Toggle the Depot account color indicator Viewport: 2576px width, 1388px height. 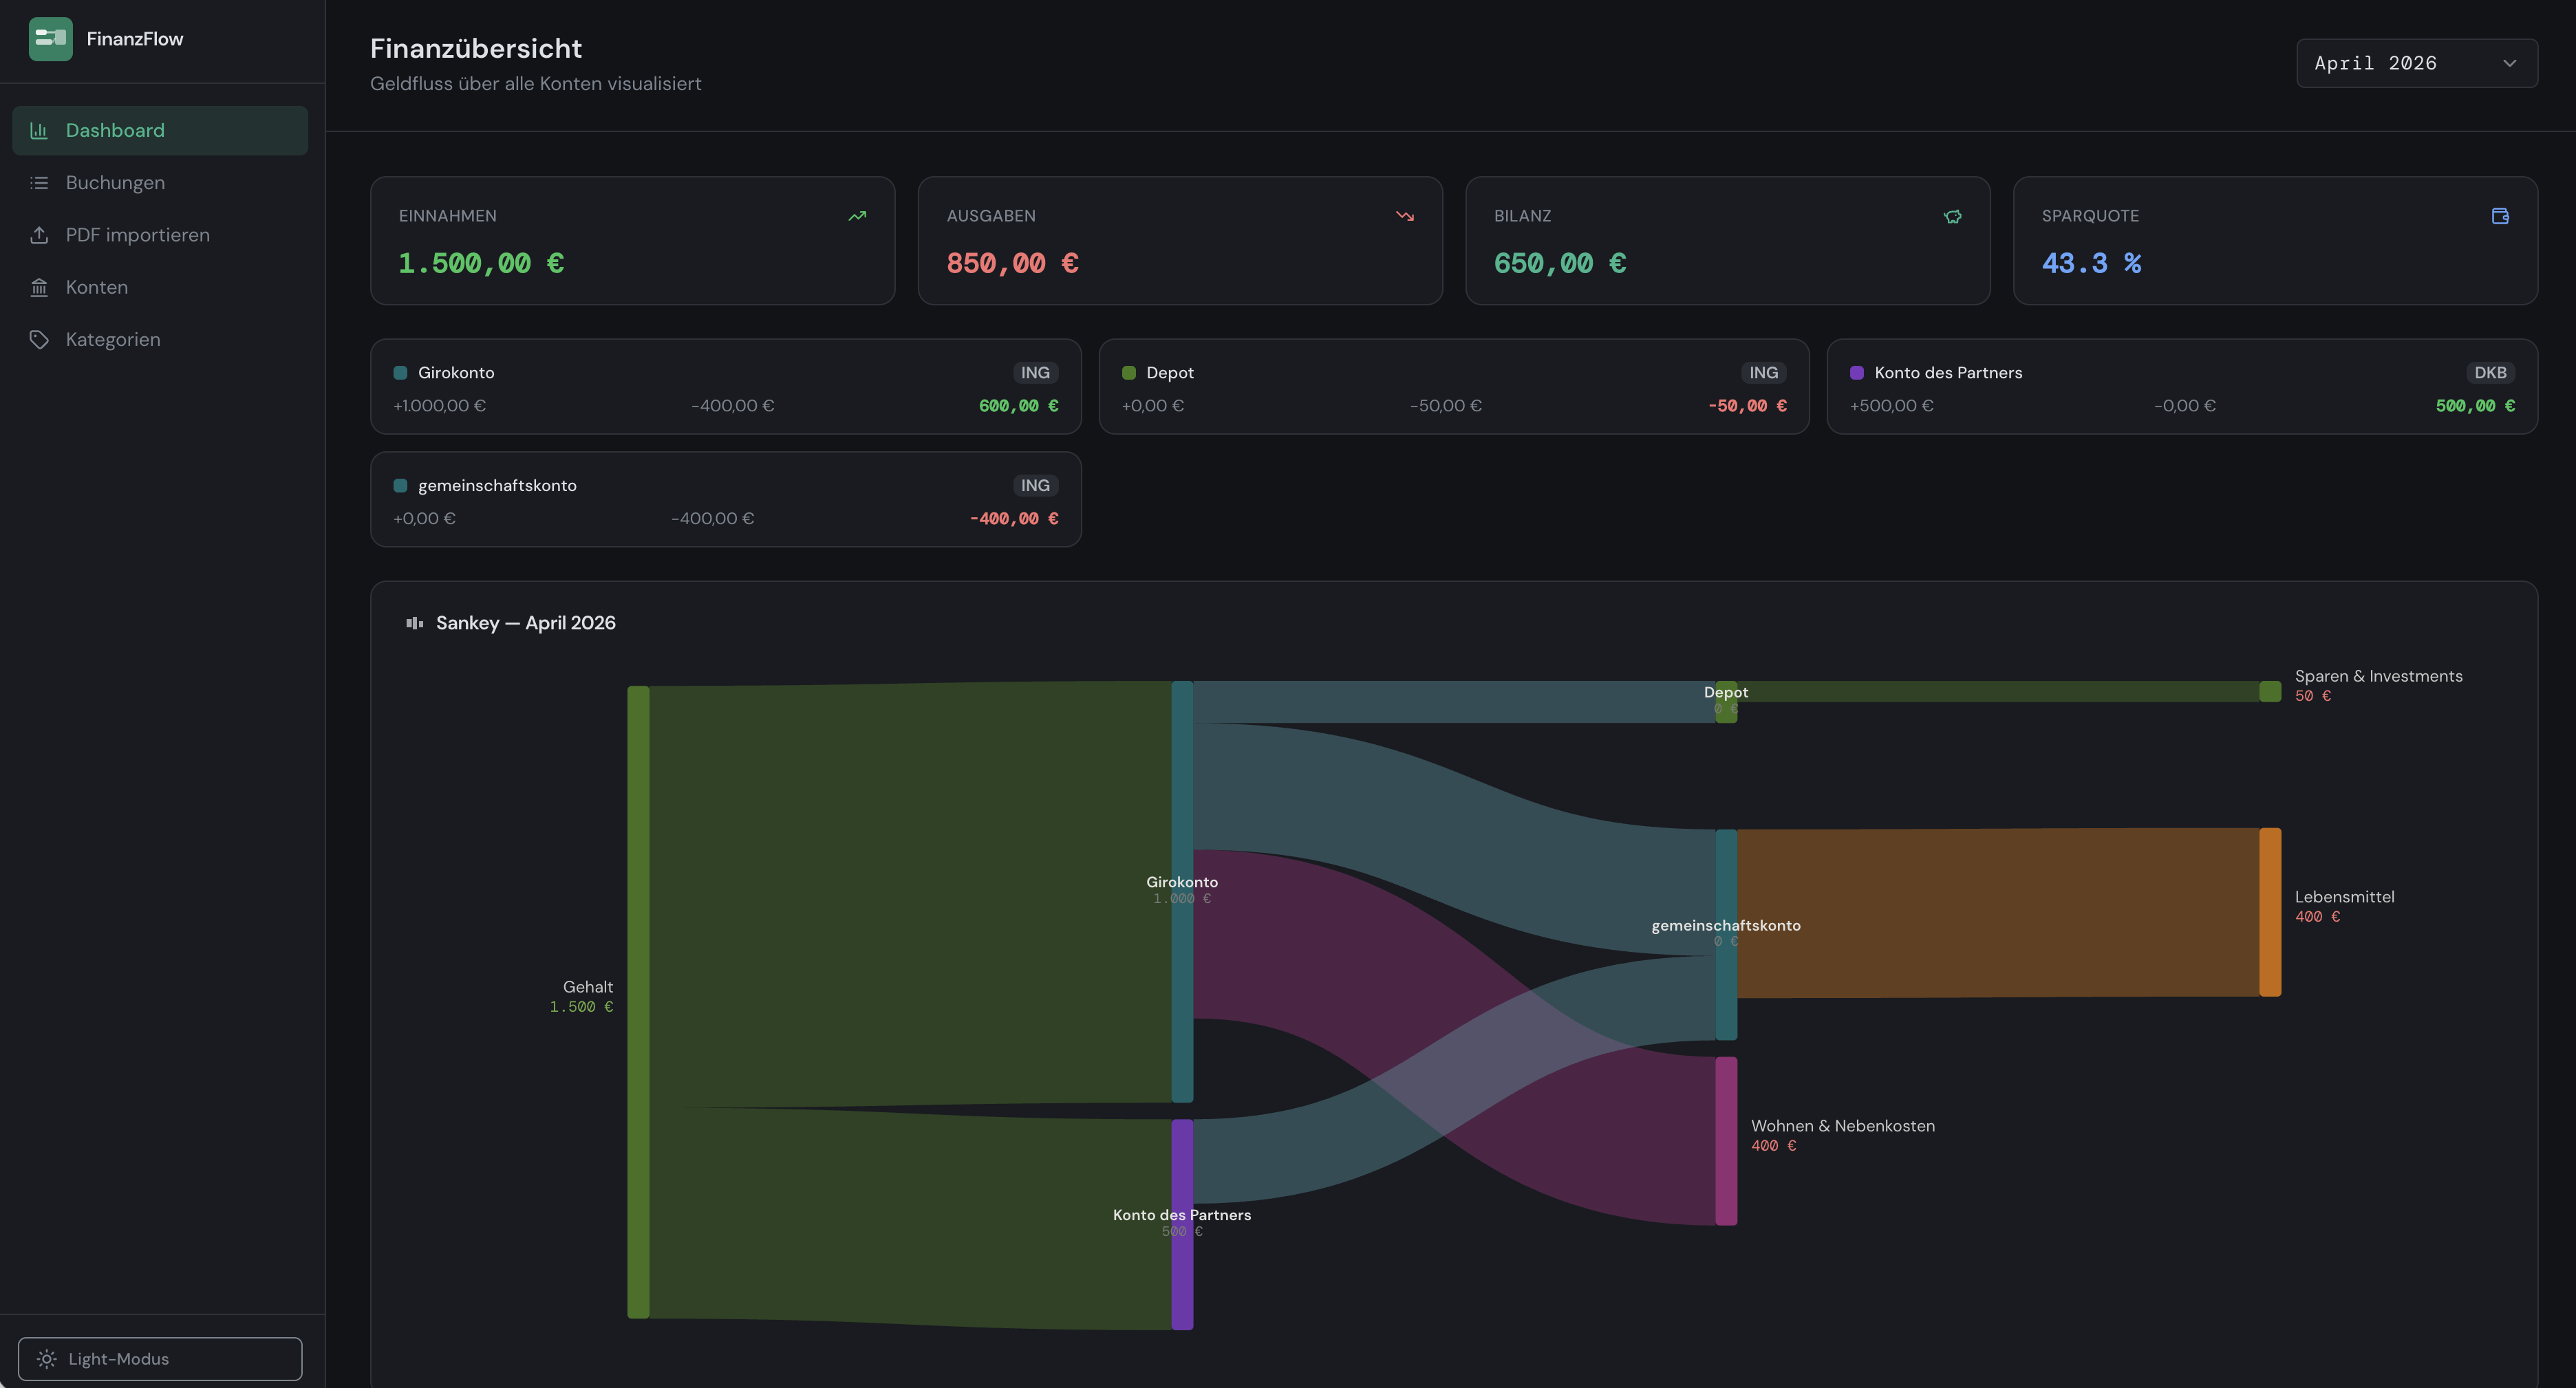[x=1128, y=372]
